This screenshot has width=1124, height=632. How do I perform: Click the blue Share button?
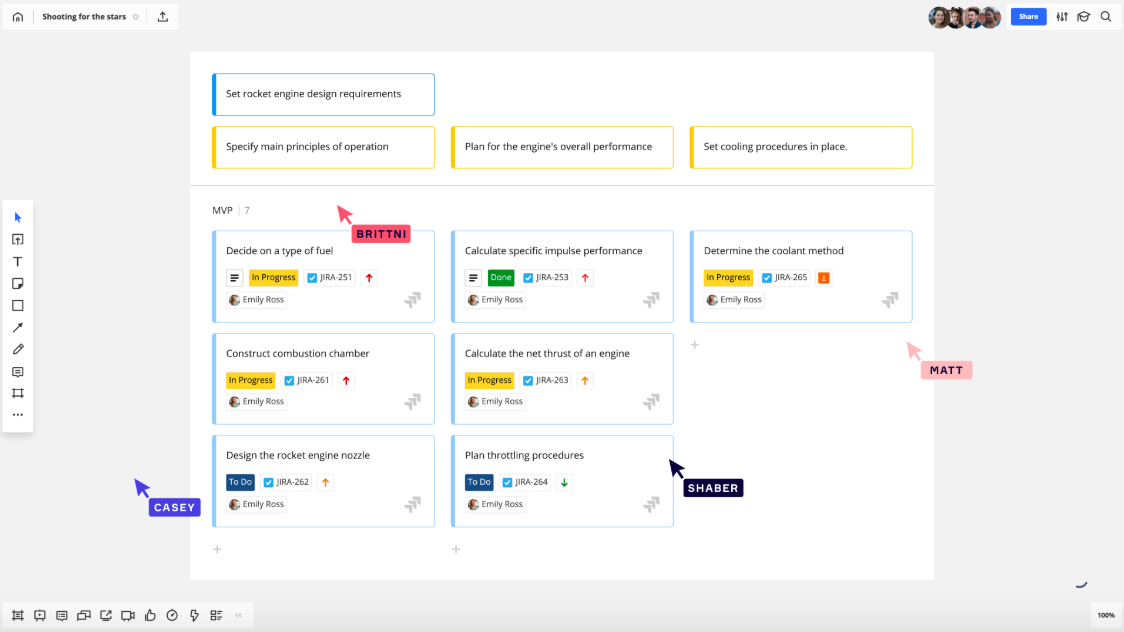tap(1028, 17)
